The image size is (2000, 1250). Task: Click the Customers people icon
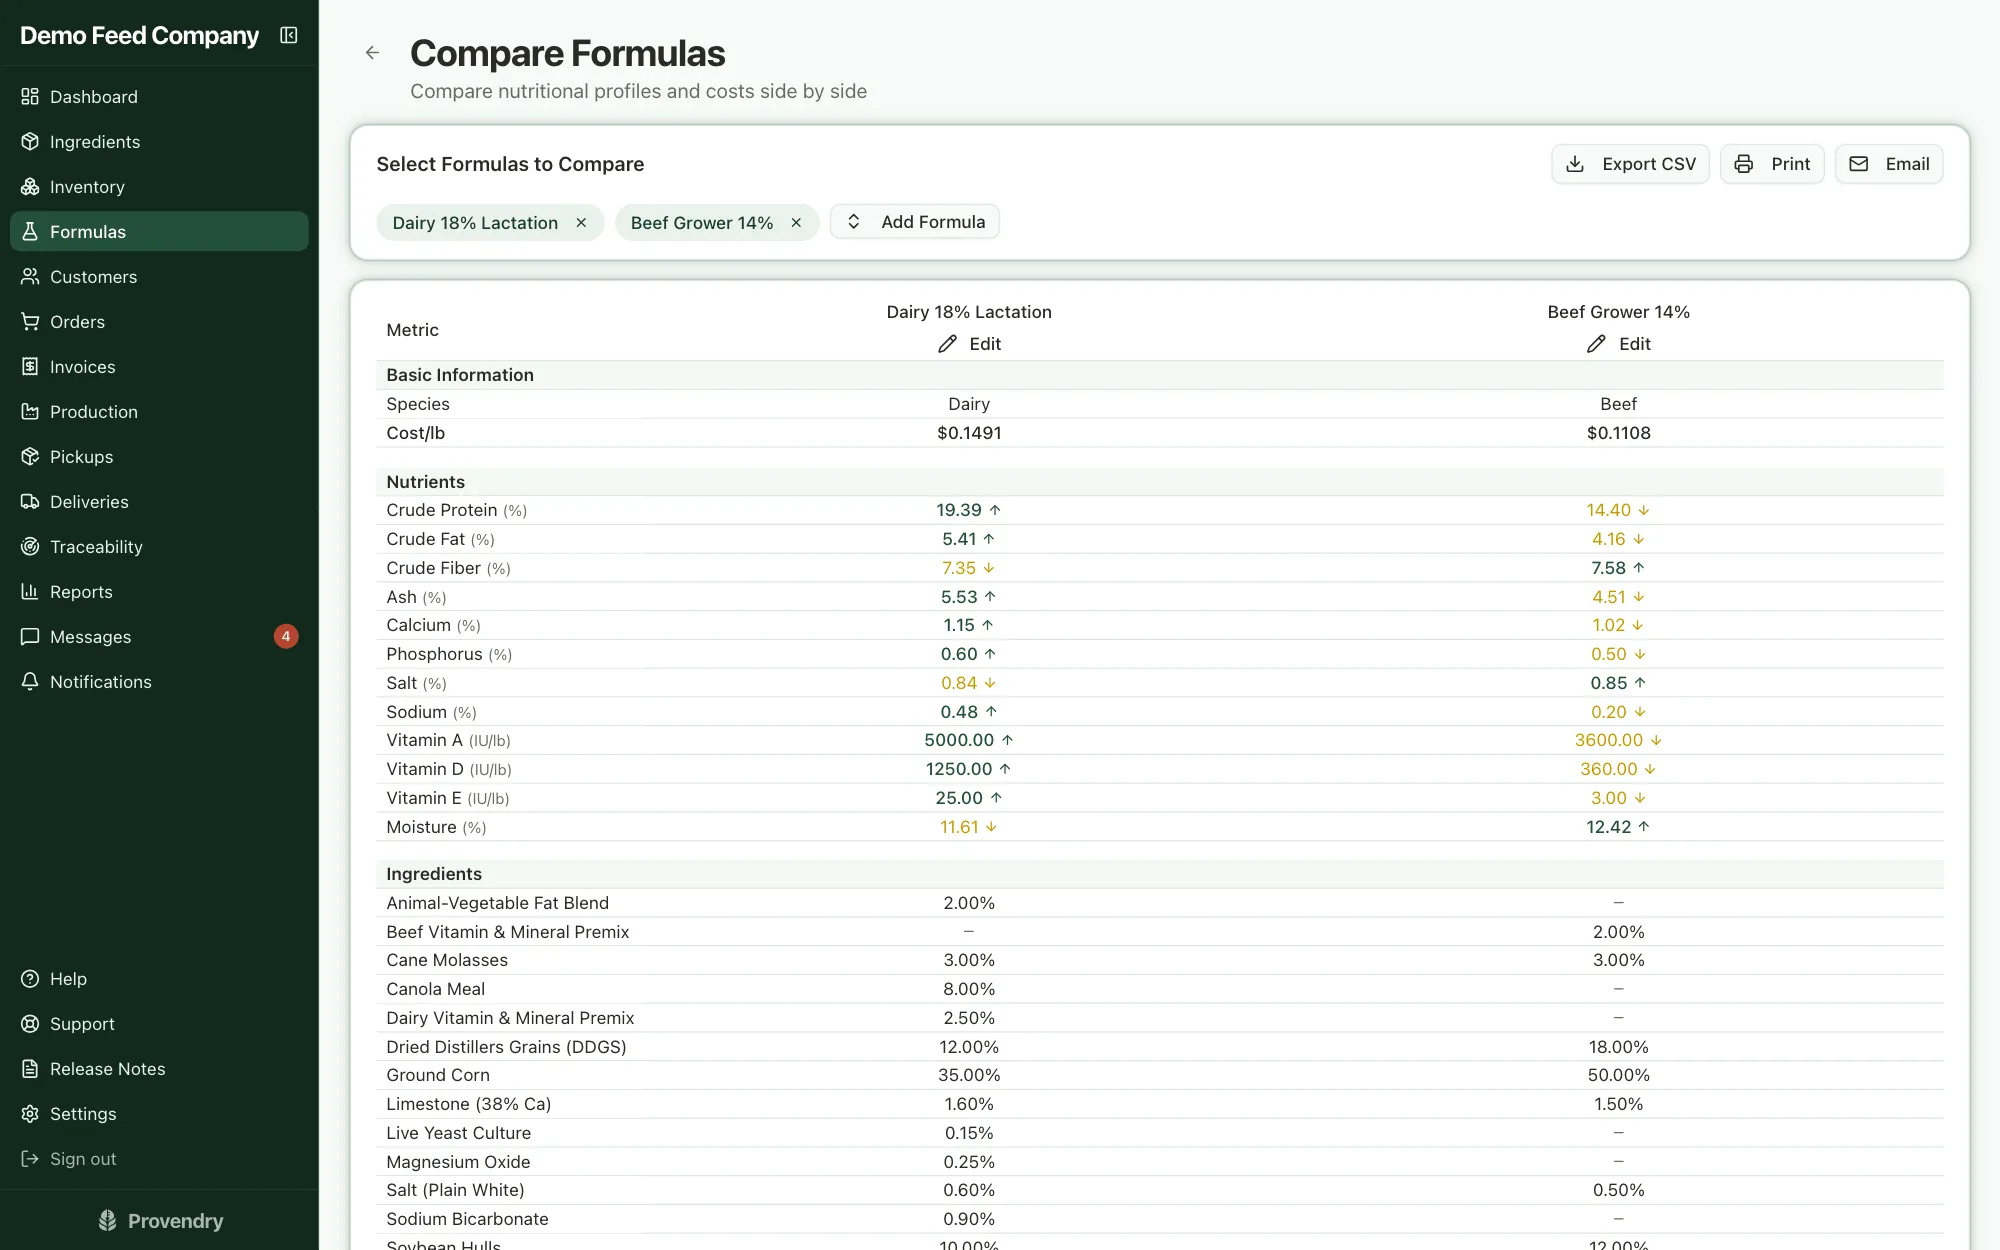tap(30, 276)
